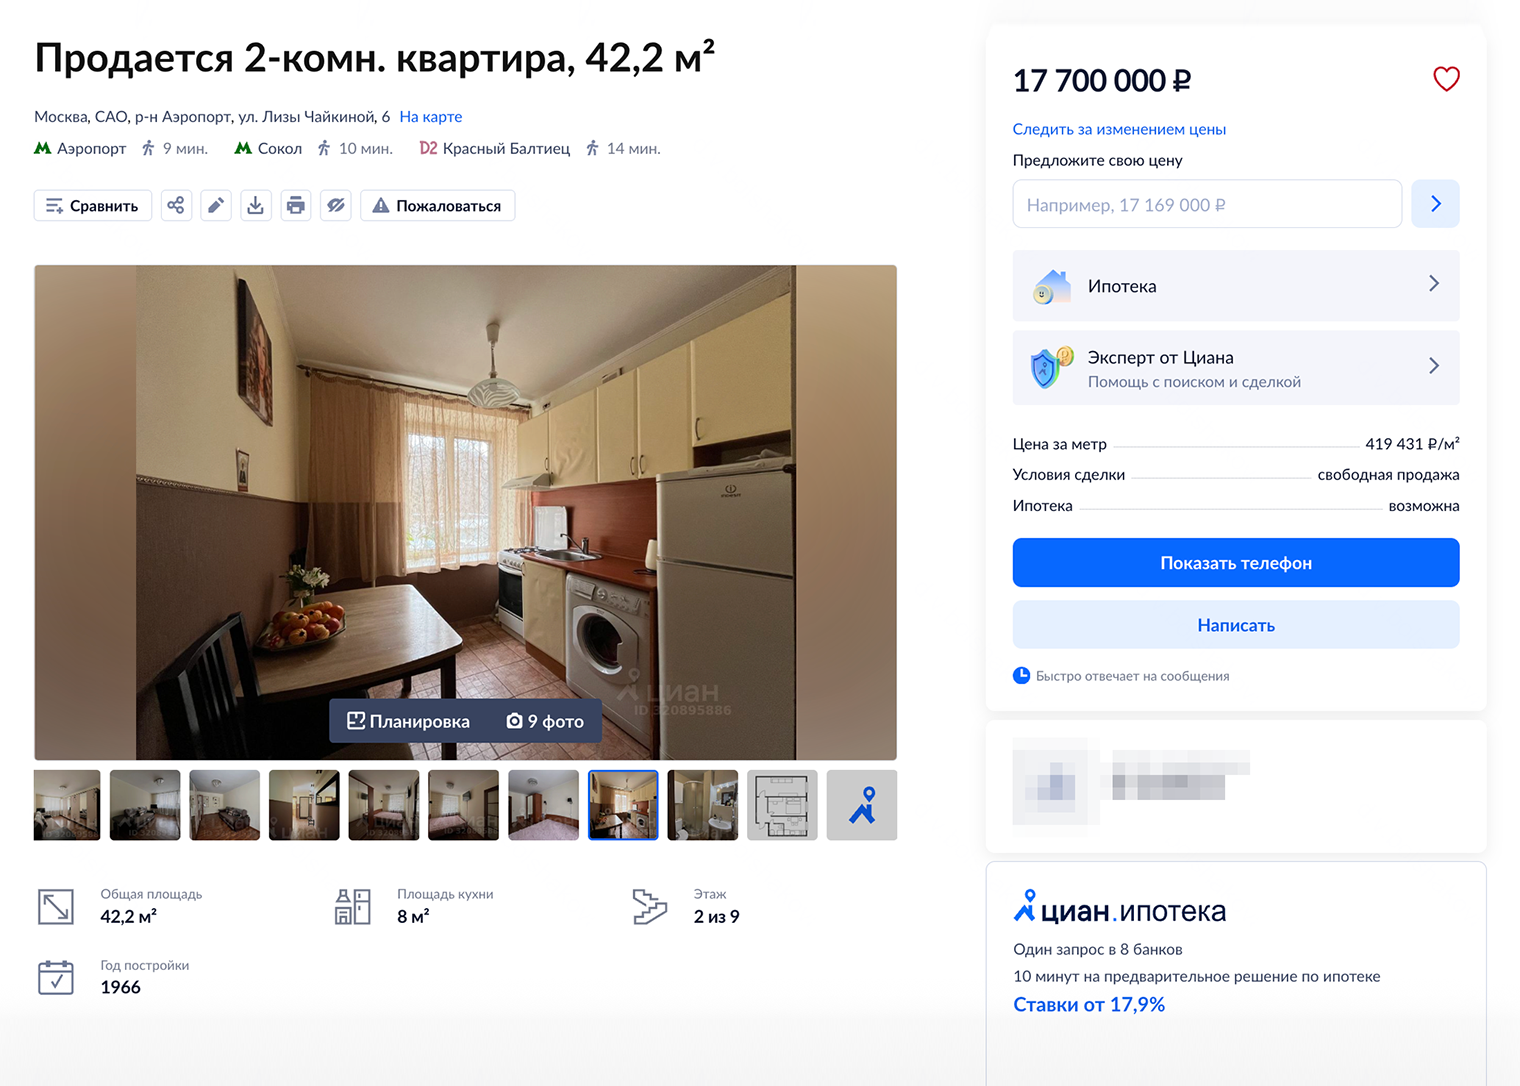1520x1086 pixels.
Task: Select the 9 фото tab
Action: [x=545, y=721]
